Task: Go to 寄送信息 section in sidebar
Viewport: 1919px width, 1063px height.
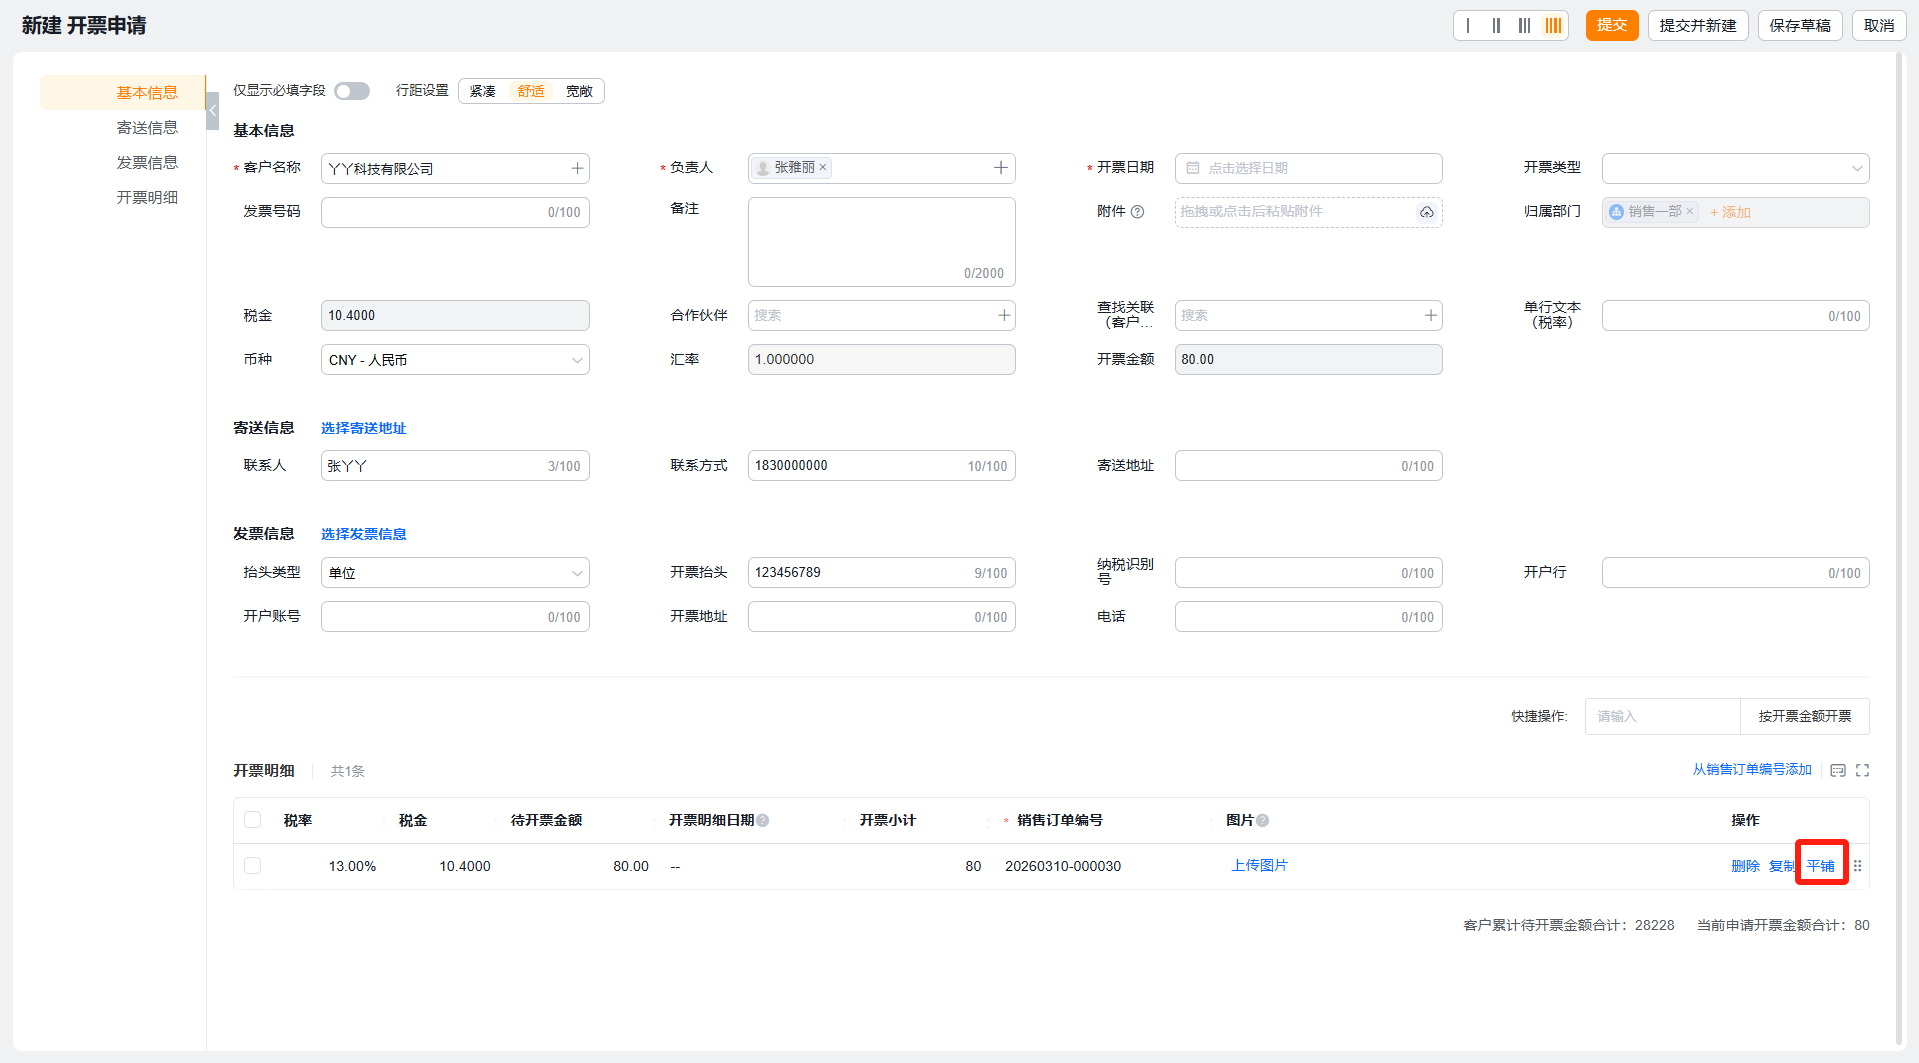Action: pyautogui.click(x=147, y=127)
